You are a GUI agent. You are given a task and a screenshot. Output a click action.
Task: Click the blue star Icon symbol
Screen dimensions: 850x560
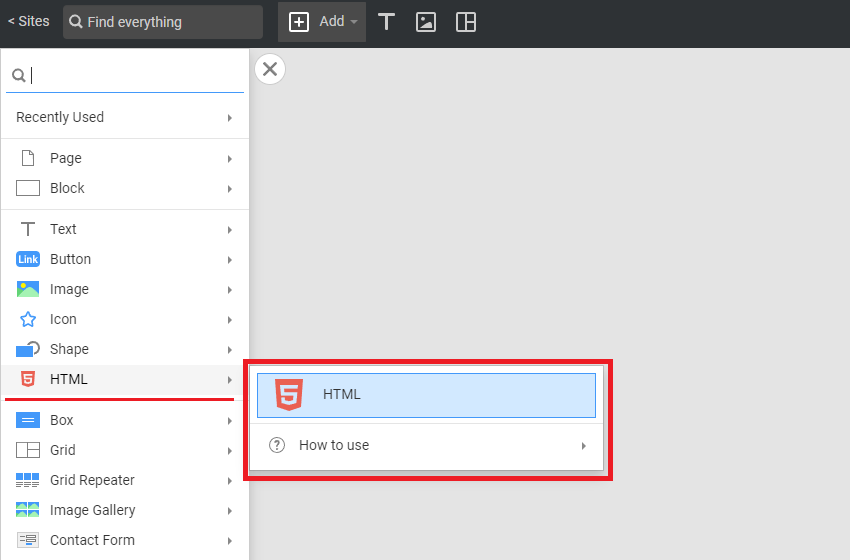click(28, 319)
